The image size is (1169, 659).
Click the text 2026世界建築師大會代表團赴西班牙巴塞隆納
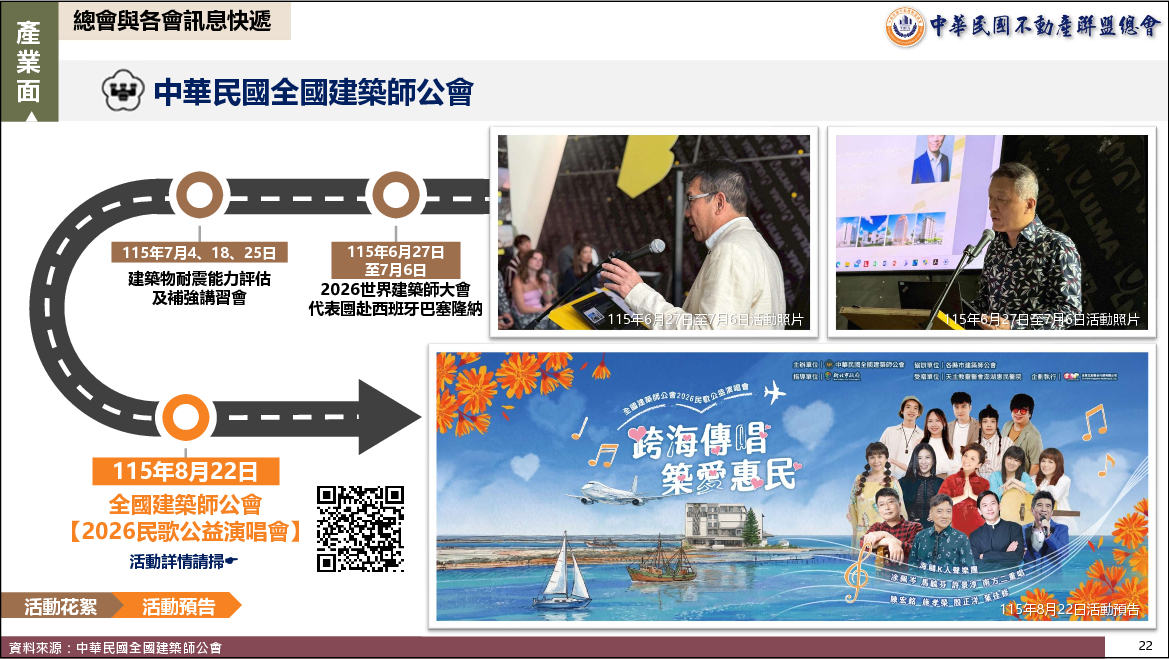396,299
